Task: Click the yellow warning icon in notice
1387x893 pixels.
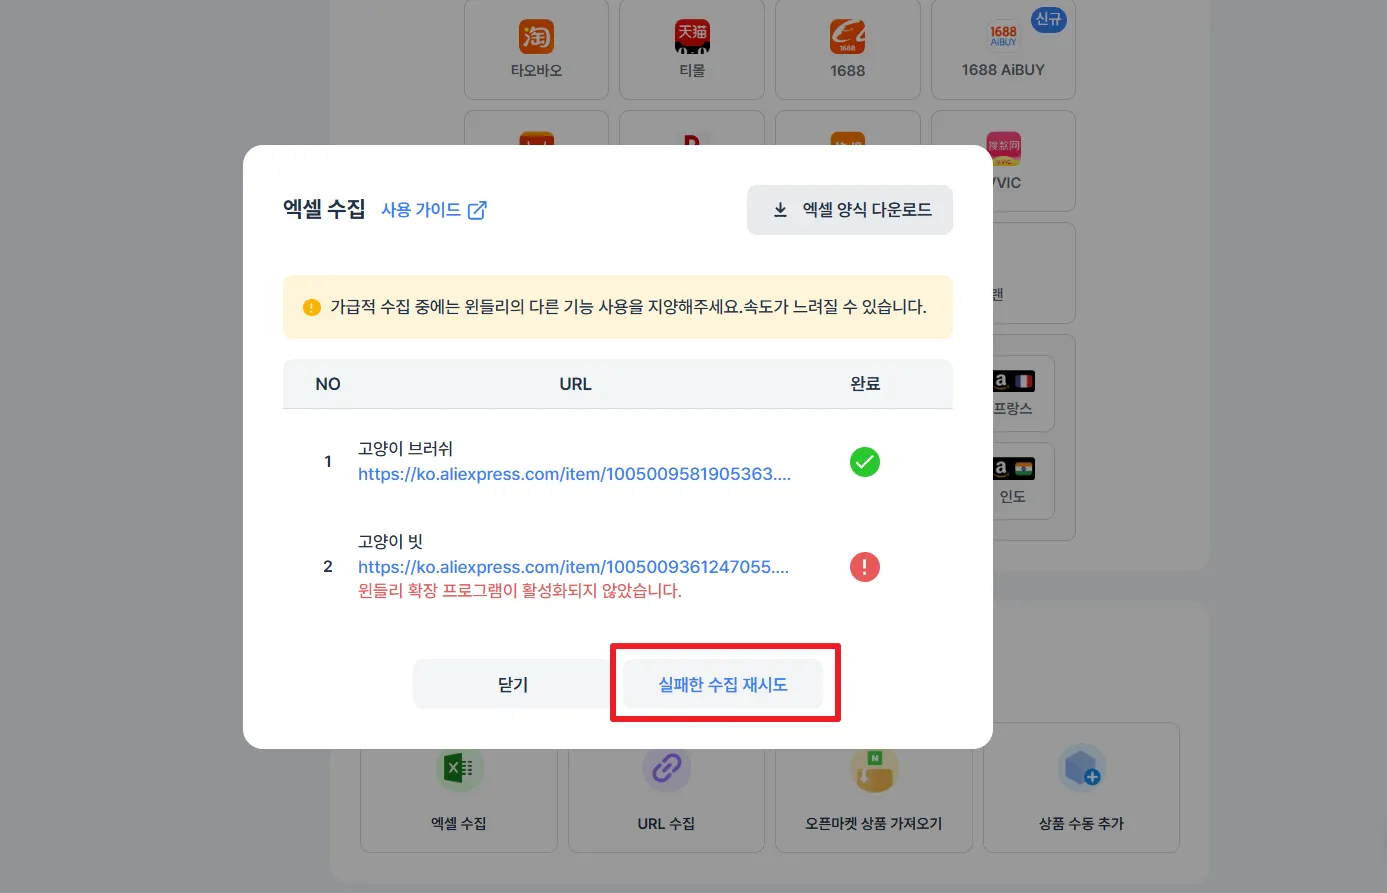Action: (x=312, y=307)
